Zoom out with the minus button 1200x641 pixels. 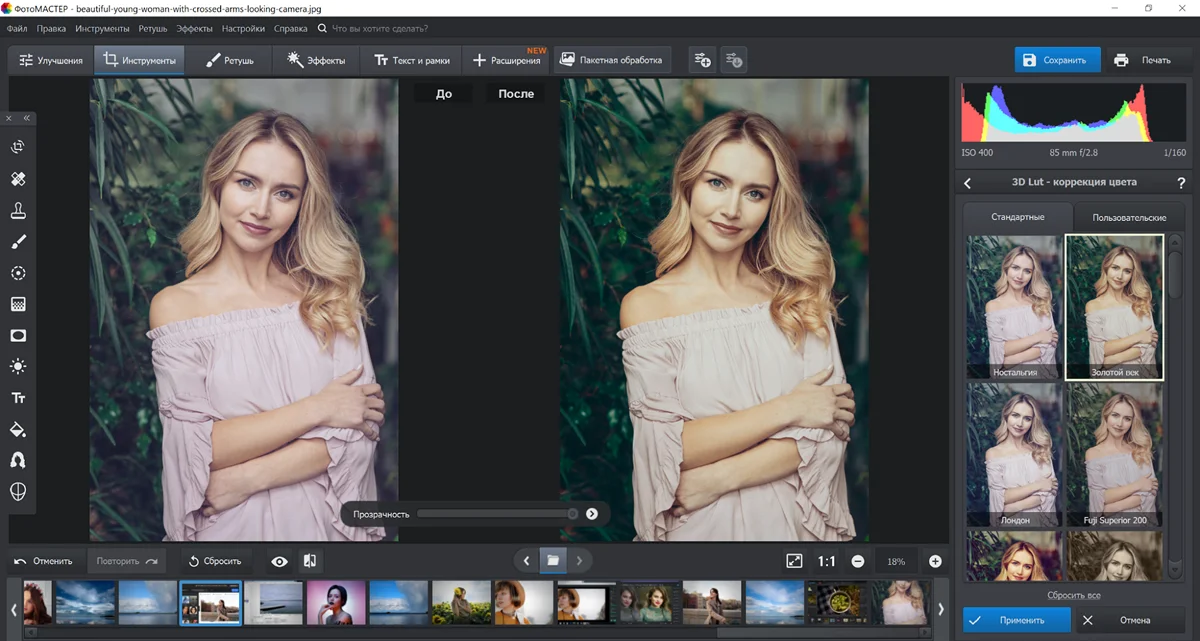coord(858,562)
